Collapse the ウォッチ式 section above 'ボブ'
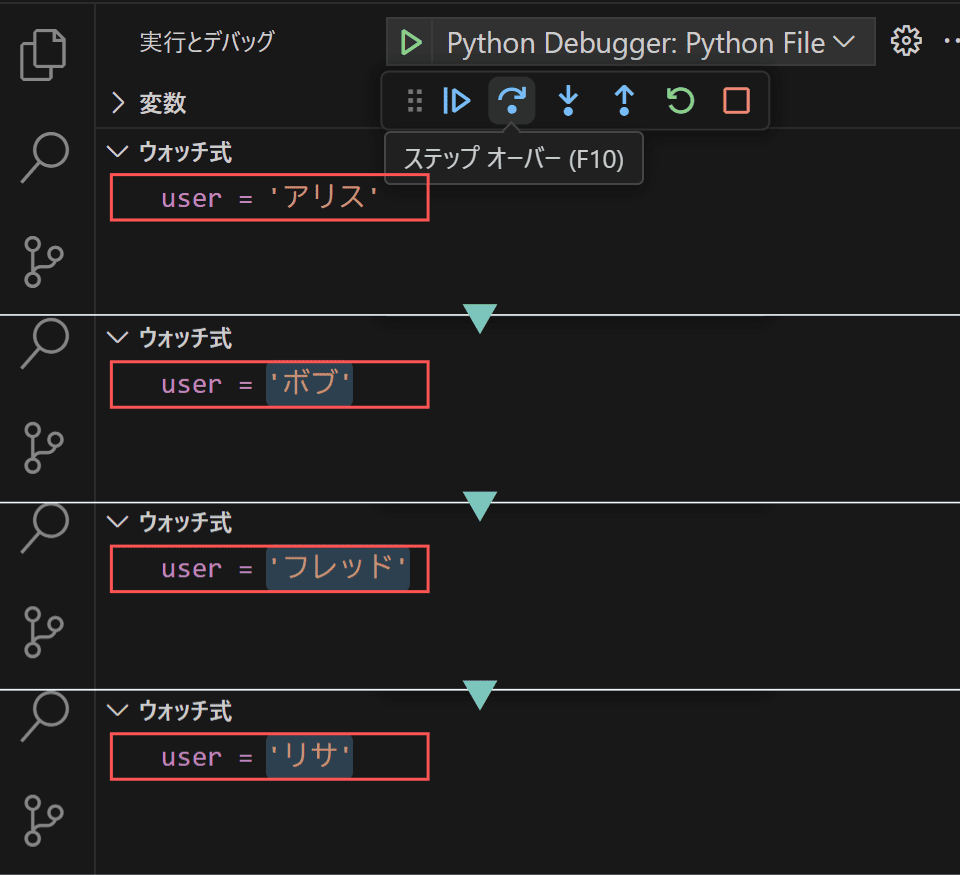 pyautogui.click(x=117, y=337)
